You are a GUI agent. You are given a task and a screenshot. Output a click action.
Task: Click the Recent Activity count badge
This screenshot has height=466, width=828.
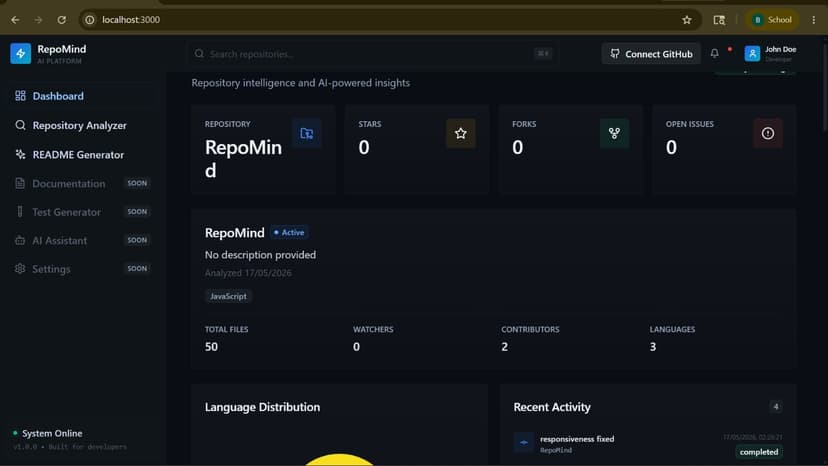click(x=776, y=407)
